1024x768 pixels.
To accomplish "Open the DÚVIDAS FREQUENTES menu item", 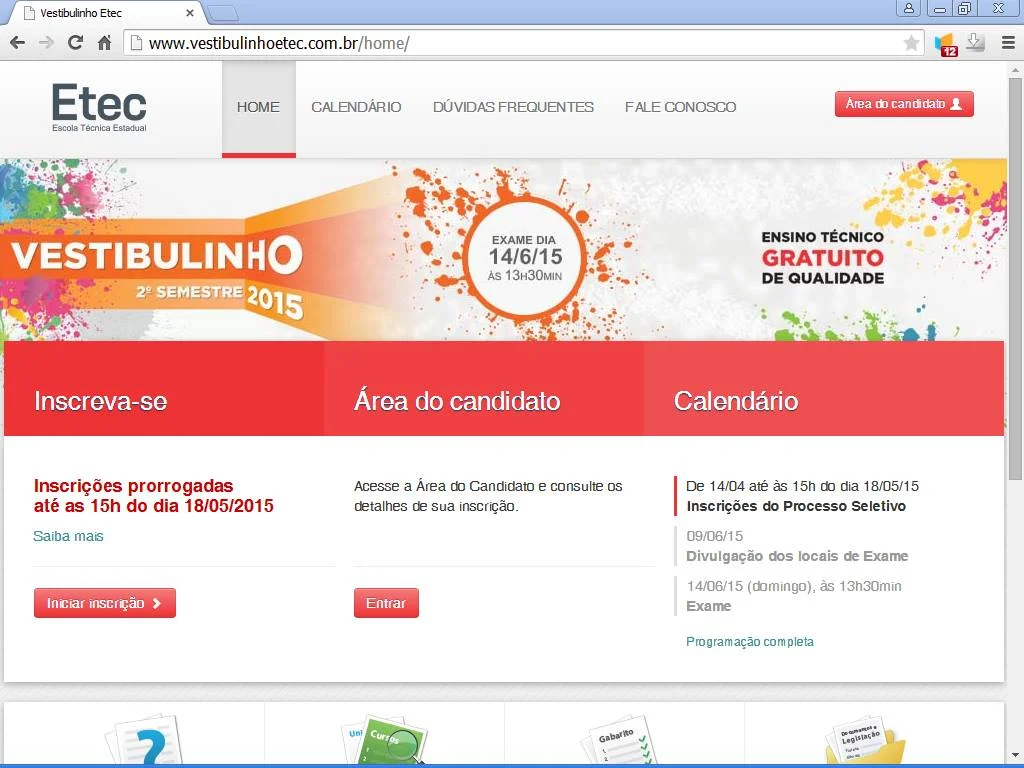I will point(513,107).
